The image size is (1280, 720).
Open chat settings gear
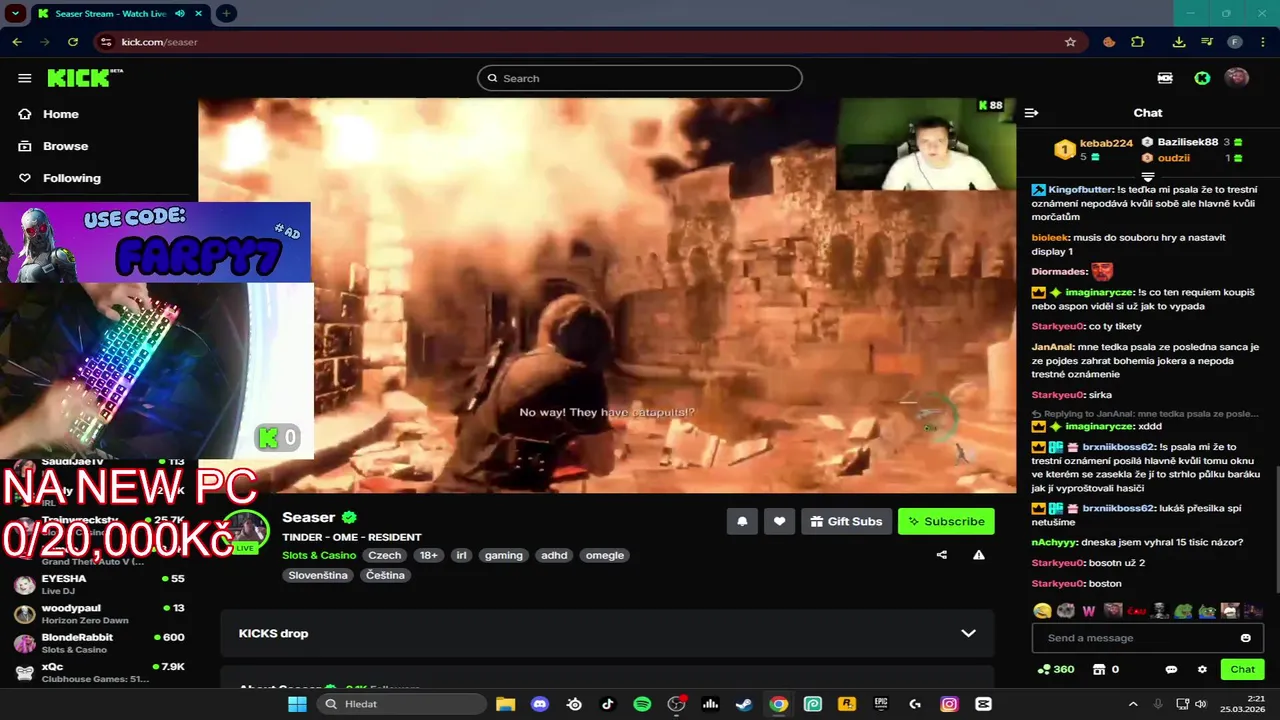pyautogui.click(x=1202, y=669)
